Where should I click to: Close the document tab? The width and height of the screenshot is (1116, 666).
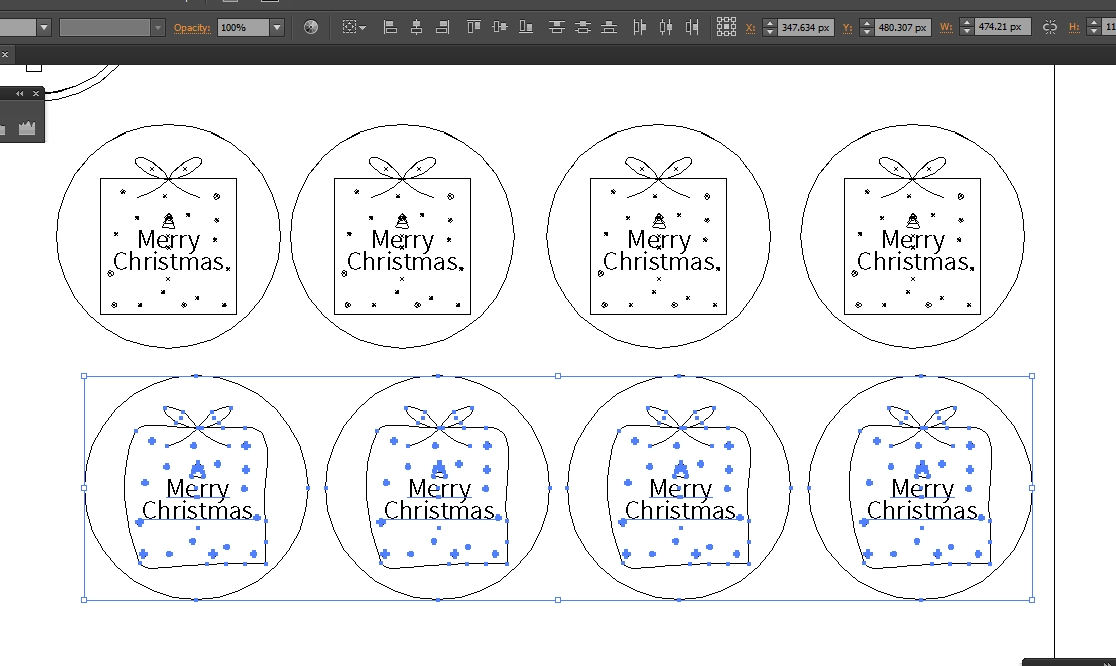tap(5, 54)
